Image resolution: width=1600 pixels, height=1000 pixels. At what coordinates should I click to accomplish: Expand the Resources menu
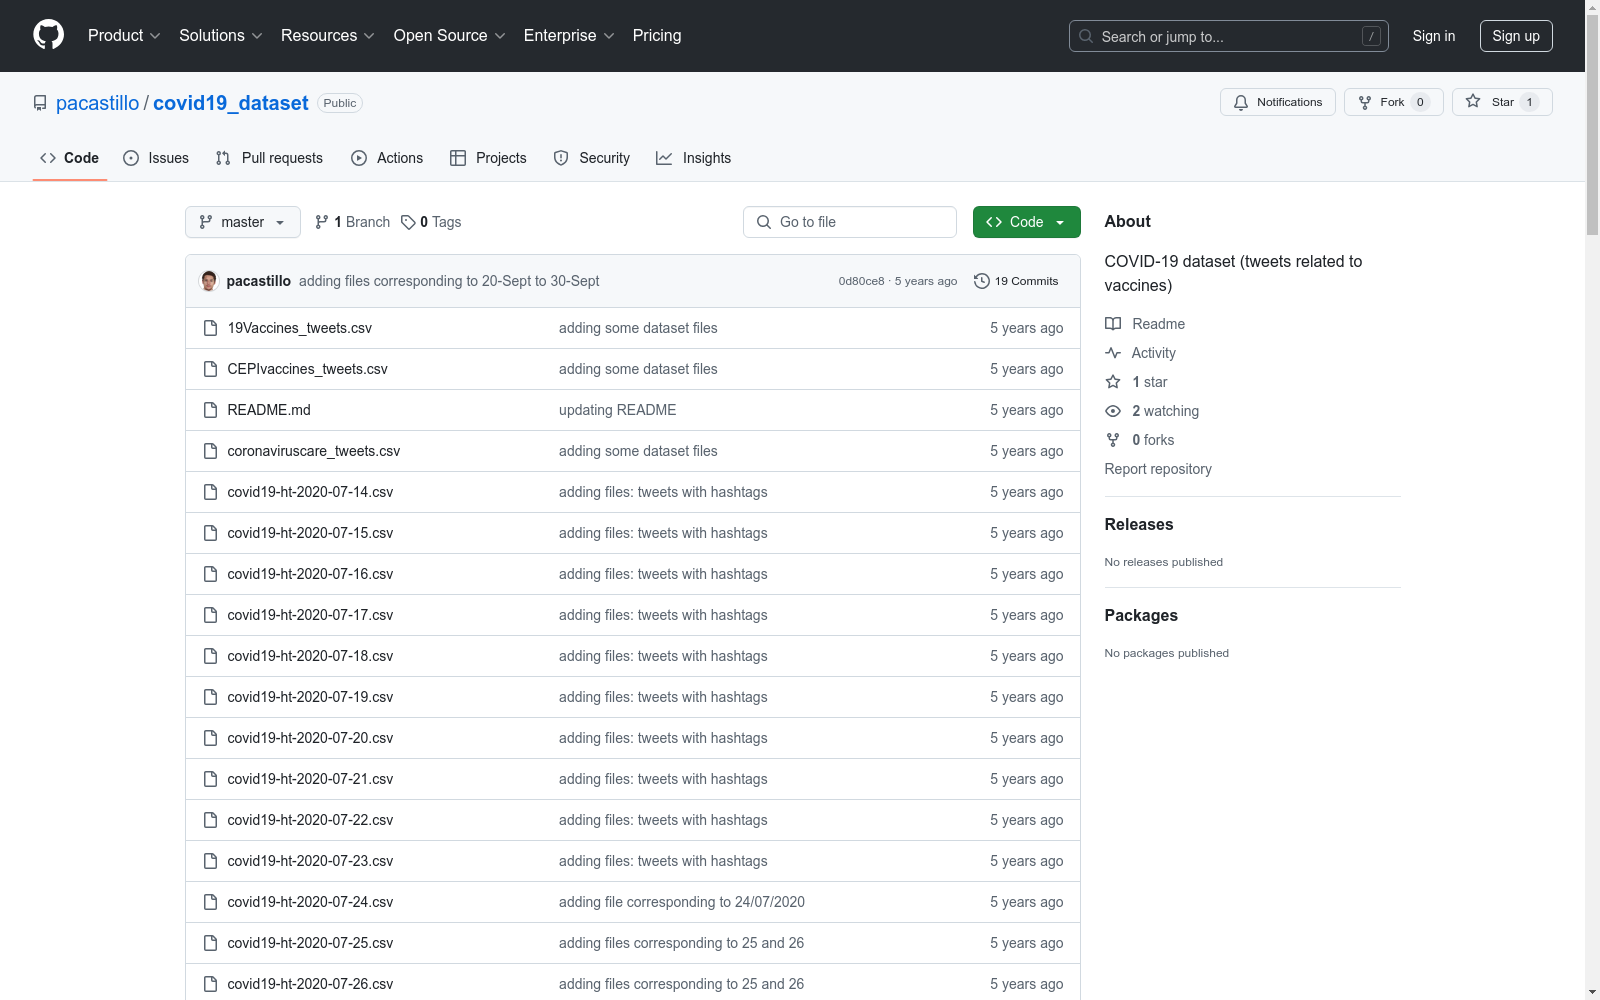328,36
